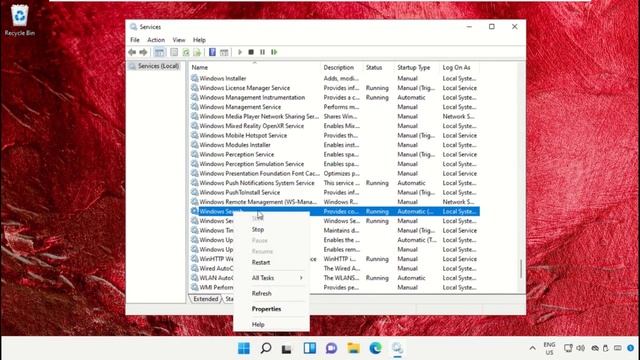Select Windows Management Instrumentation row

[334, 97]
